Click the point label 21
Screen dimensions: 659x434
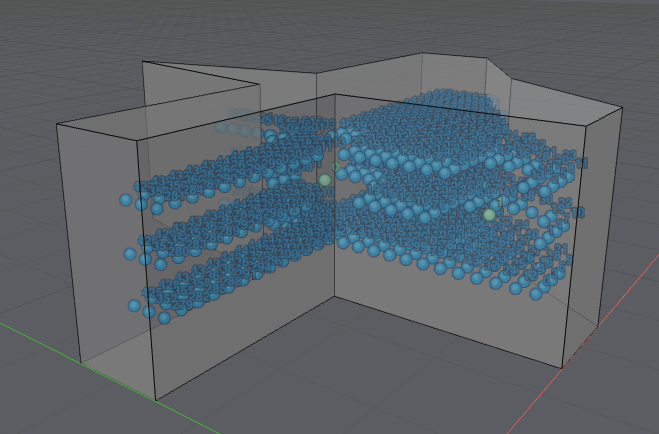coord(561,249)
